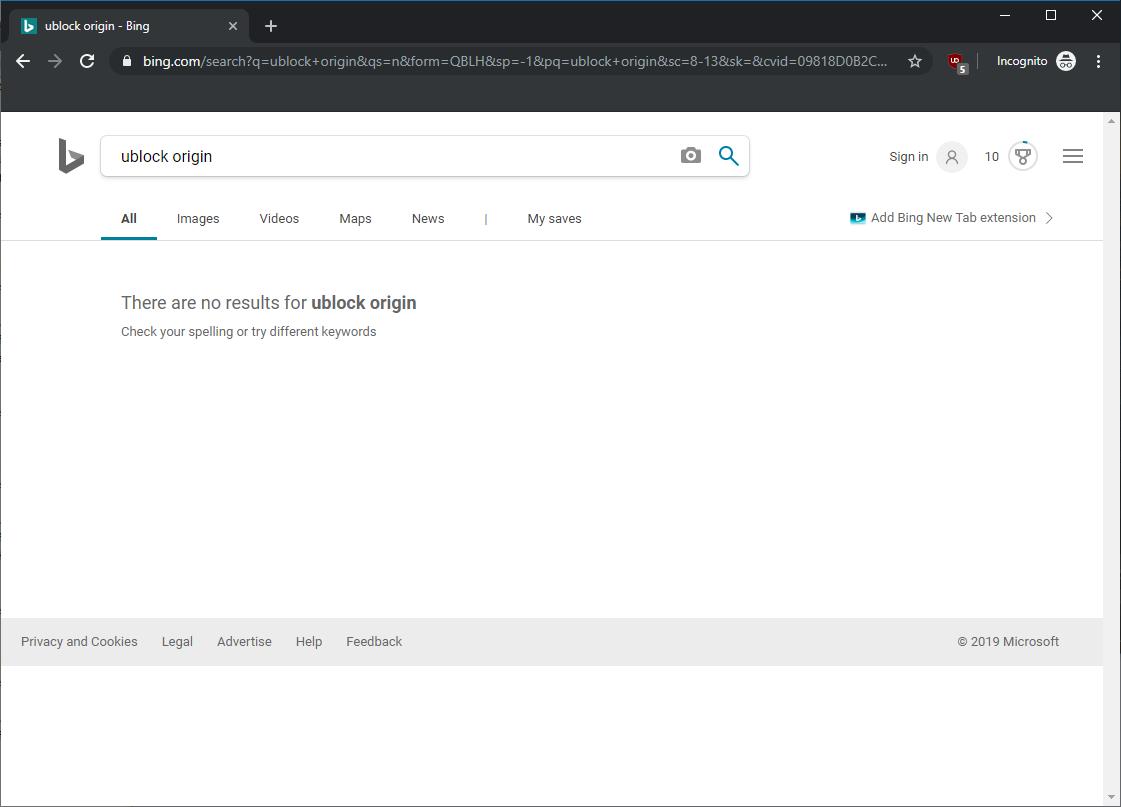This screenshot has width=1121, height=807.
Task: Click the Bing favicon on tab
Action: tap(29, 26)
